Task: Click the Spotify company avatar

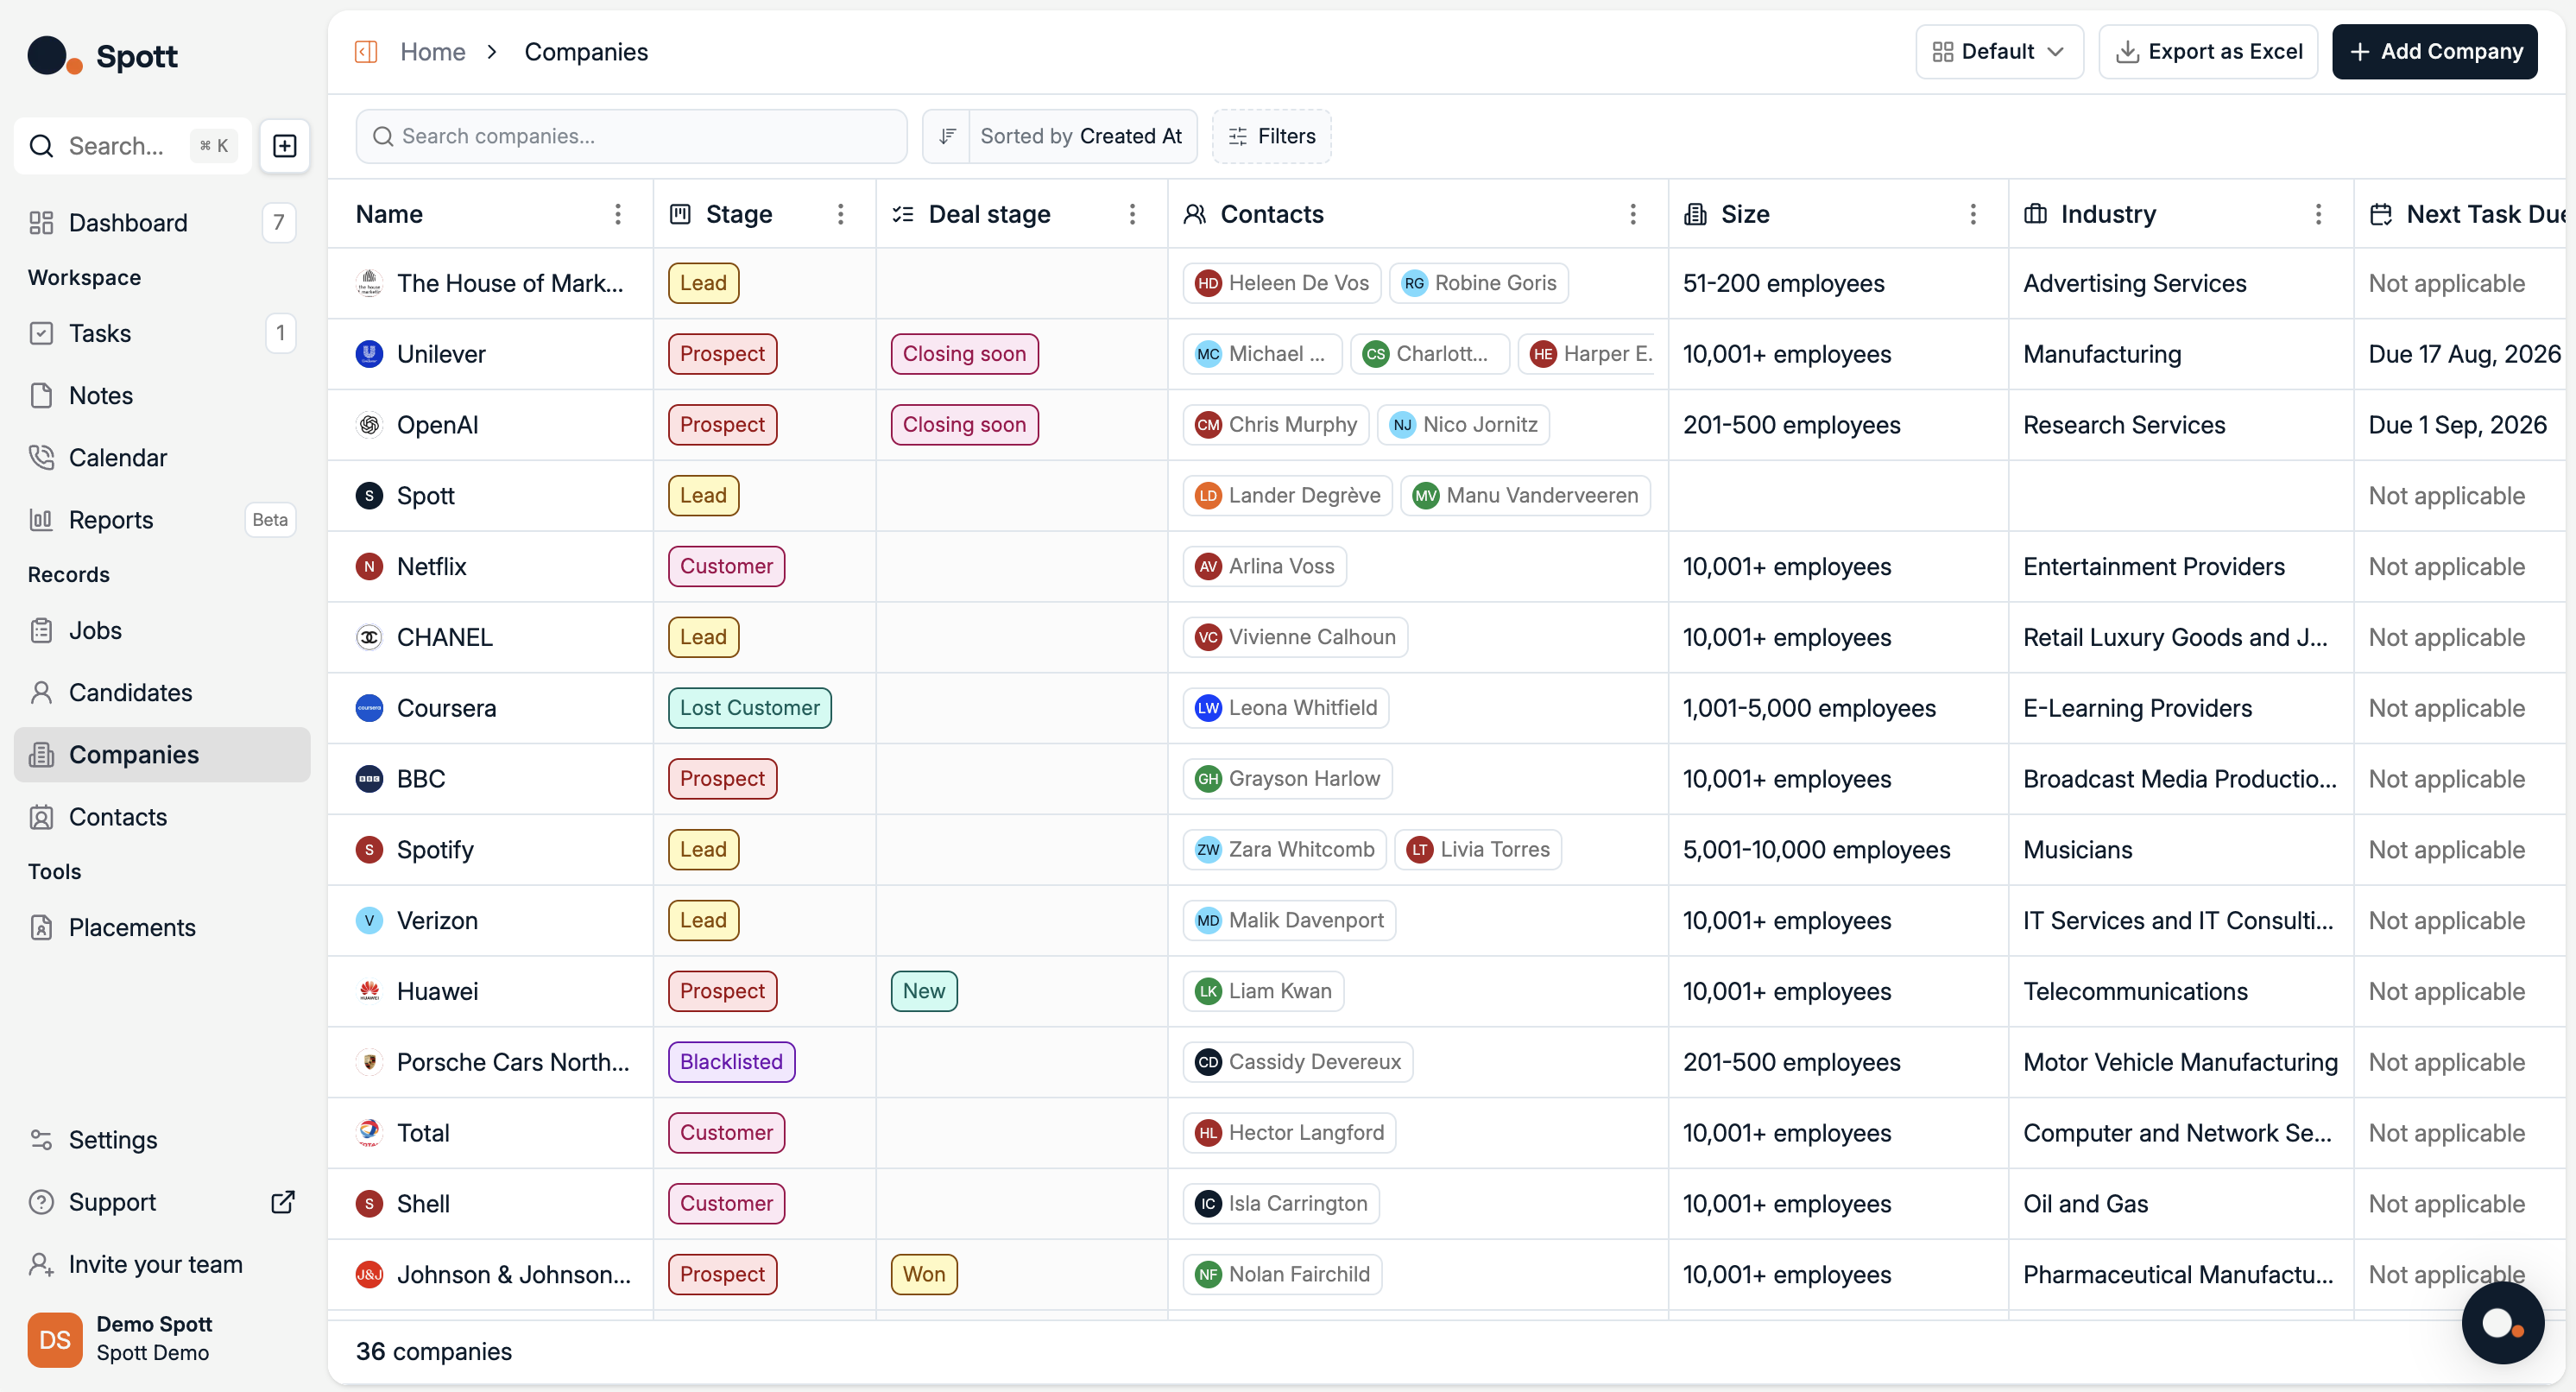Action: (369, 850)
